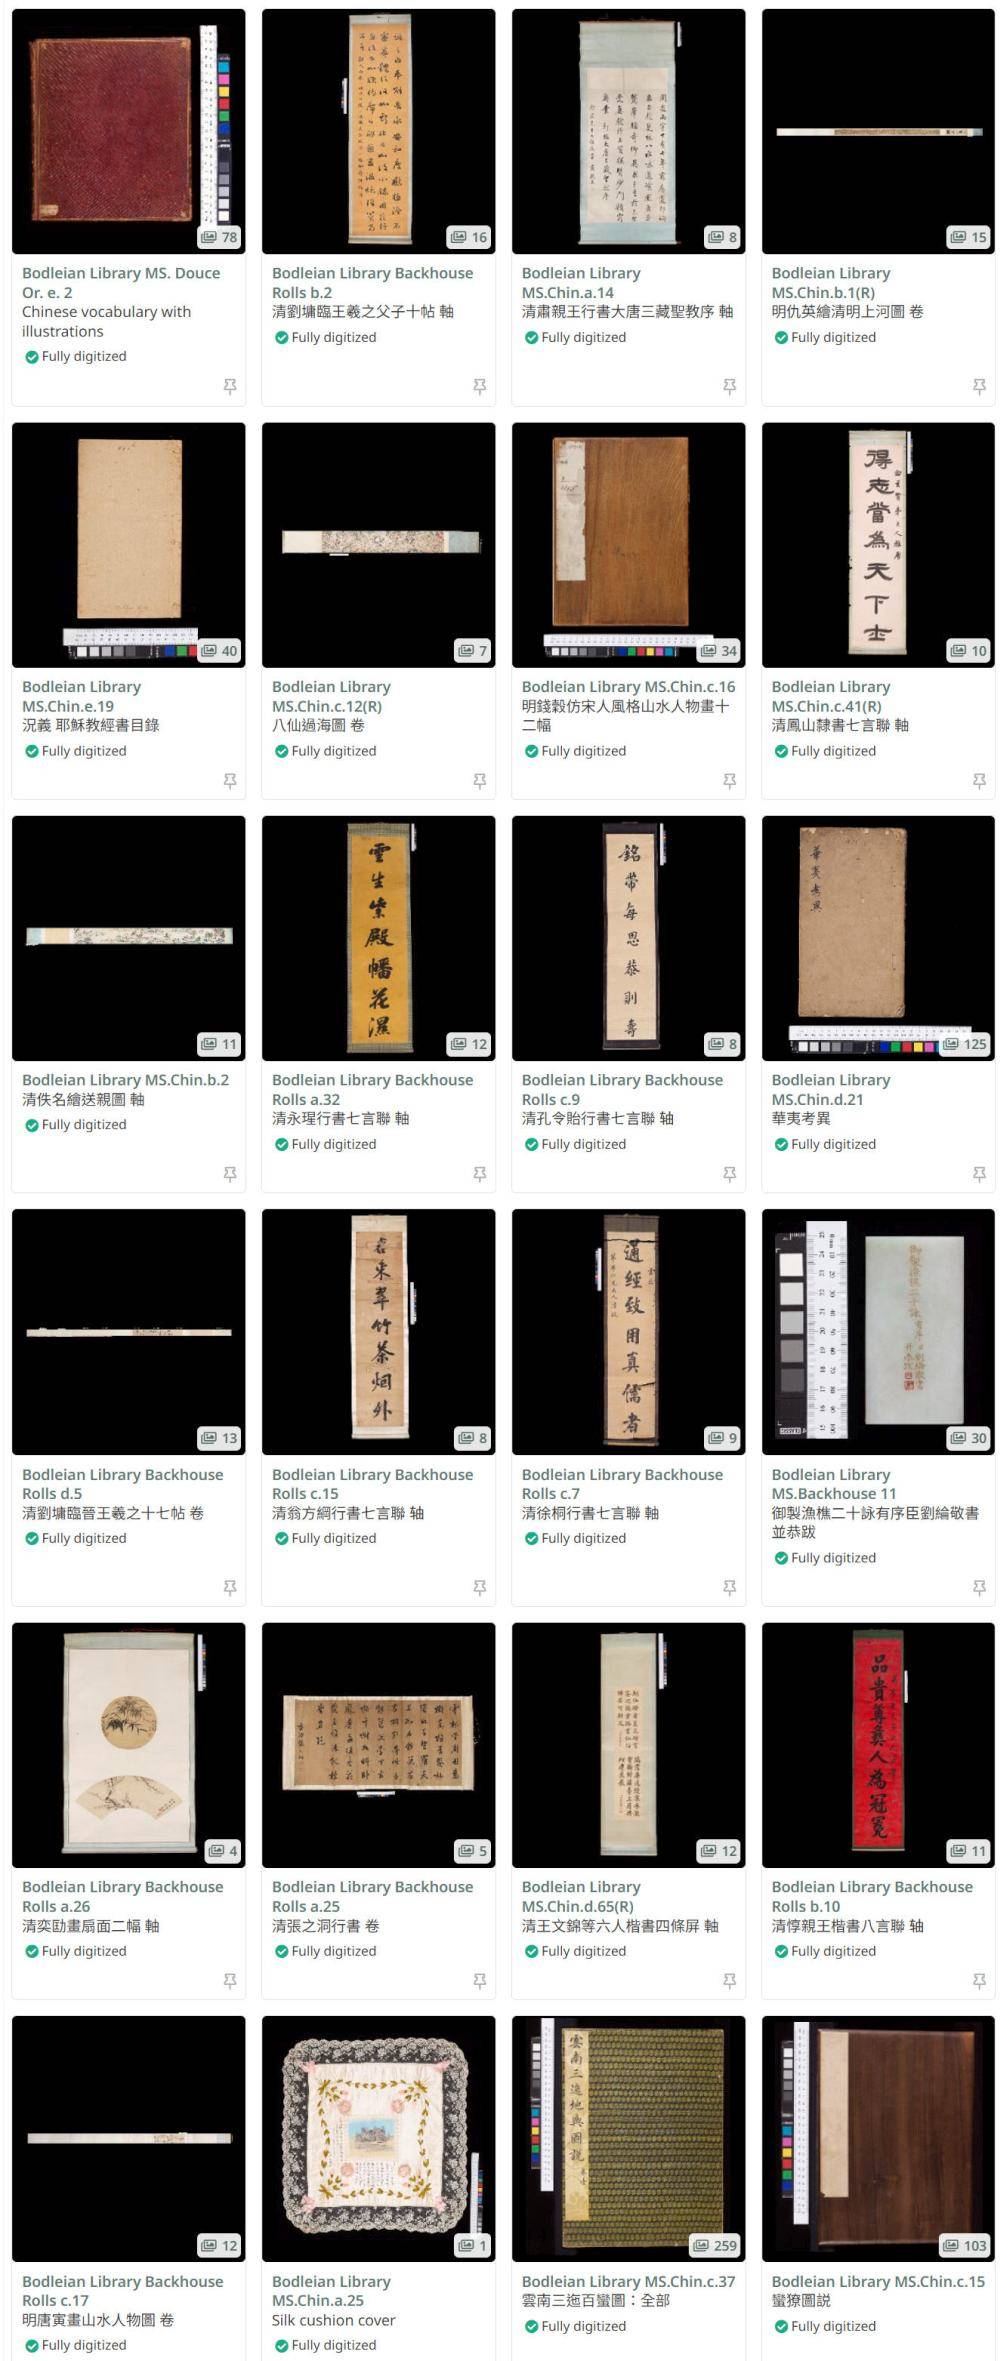Open Backhouse Rolls c.15 title link
The width and height of the screenshot is (1000, 2361).
click(x=372, y=1484)
